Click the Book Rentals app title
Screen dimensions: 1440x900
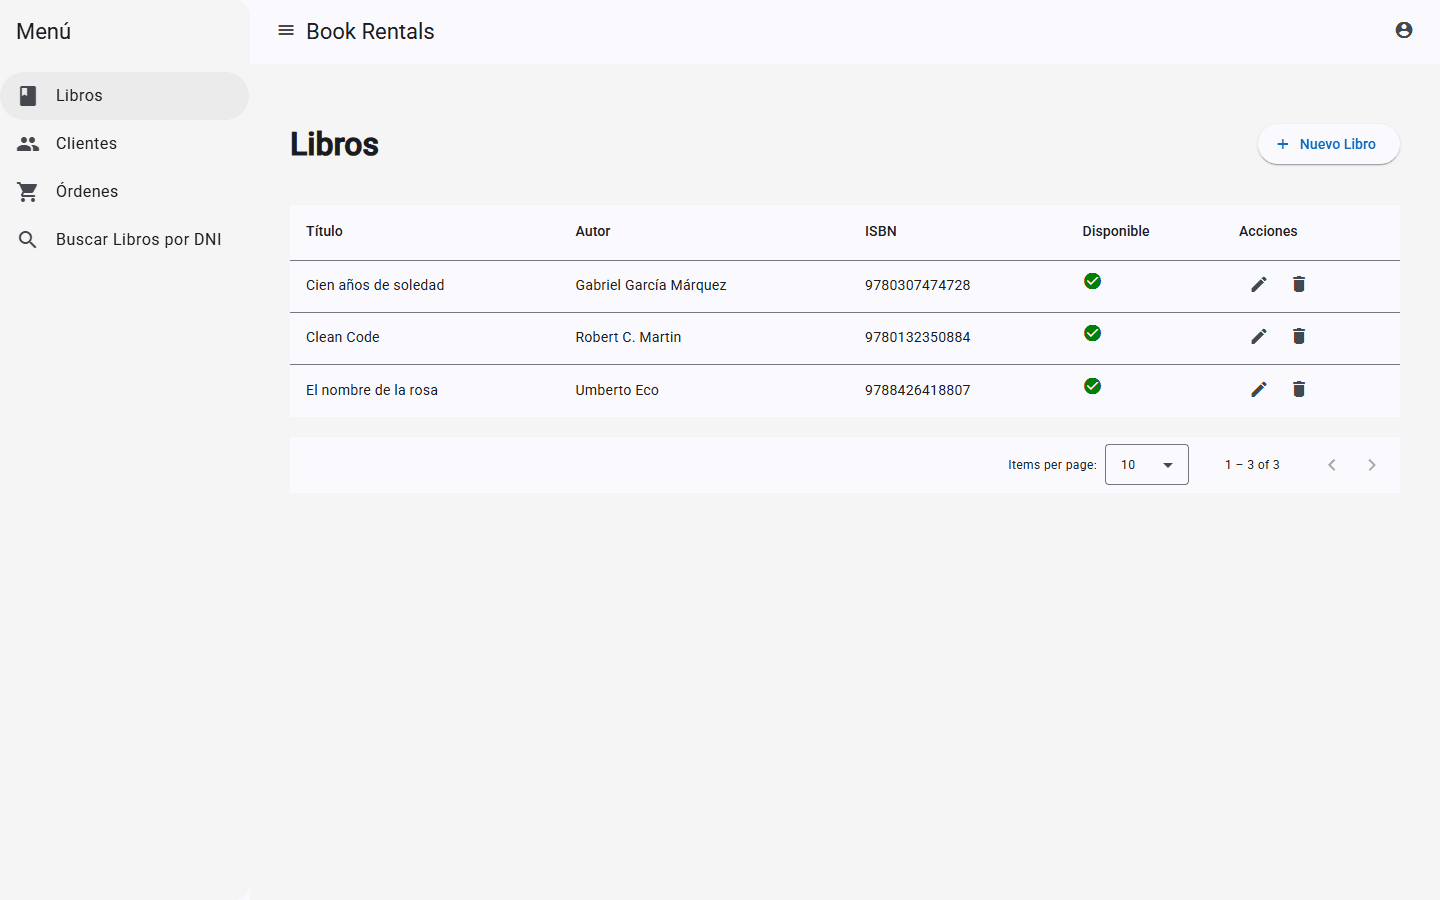click(x=370, y=31)
